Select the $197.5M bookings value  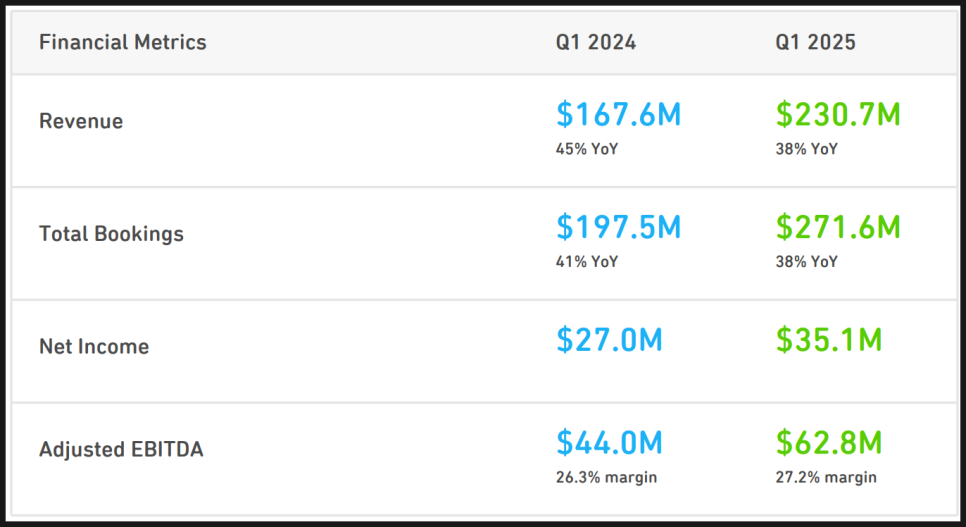[x=618, y=227]
